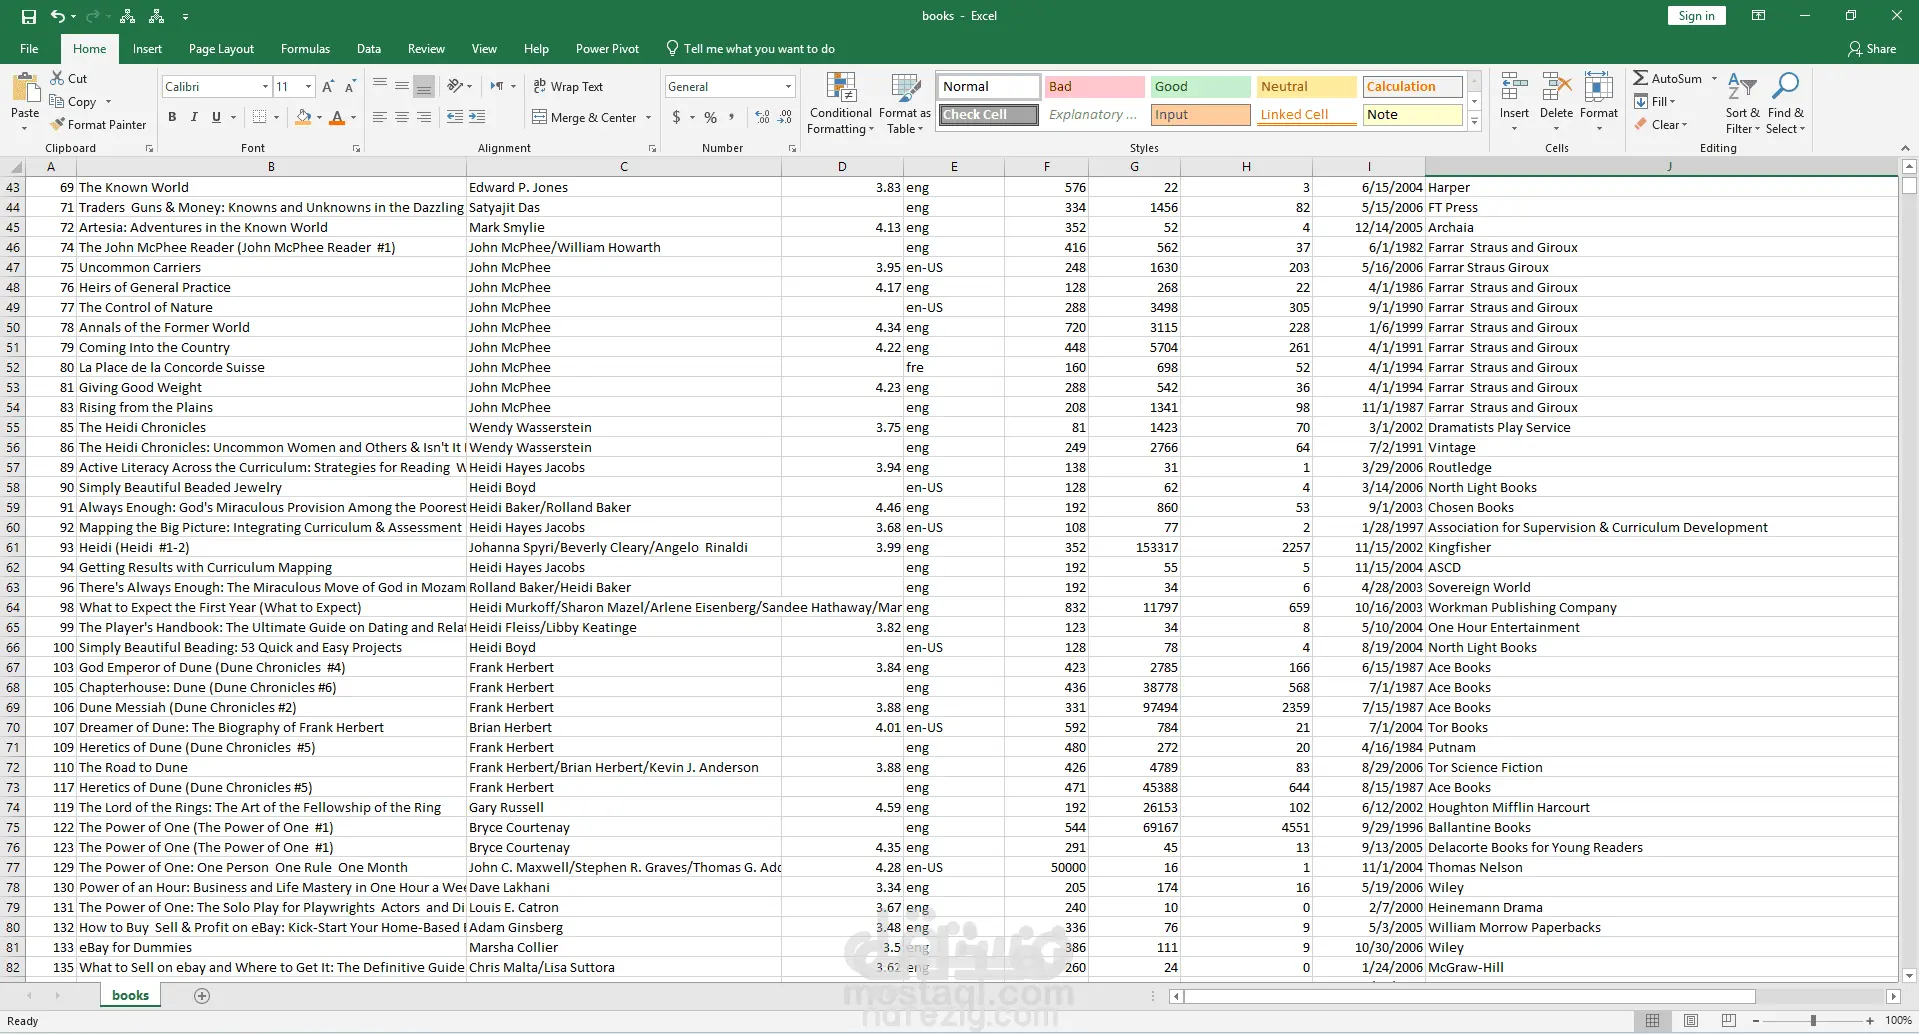Image resolution: width=1919 pixels, height=1034 pixels.
Task: Expand the Calibri font name dropdown
Action: point(265,87)
